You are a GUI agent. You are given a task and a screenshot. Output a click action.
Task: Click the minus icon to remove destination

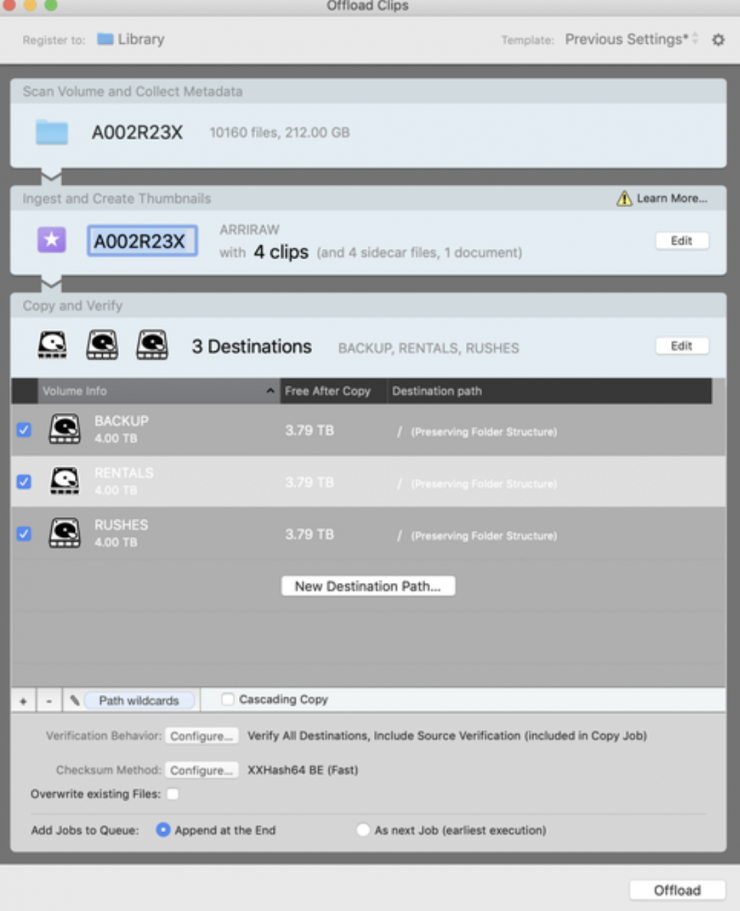[x=49, y=701]
